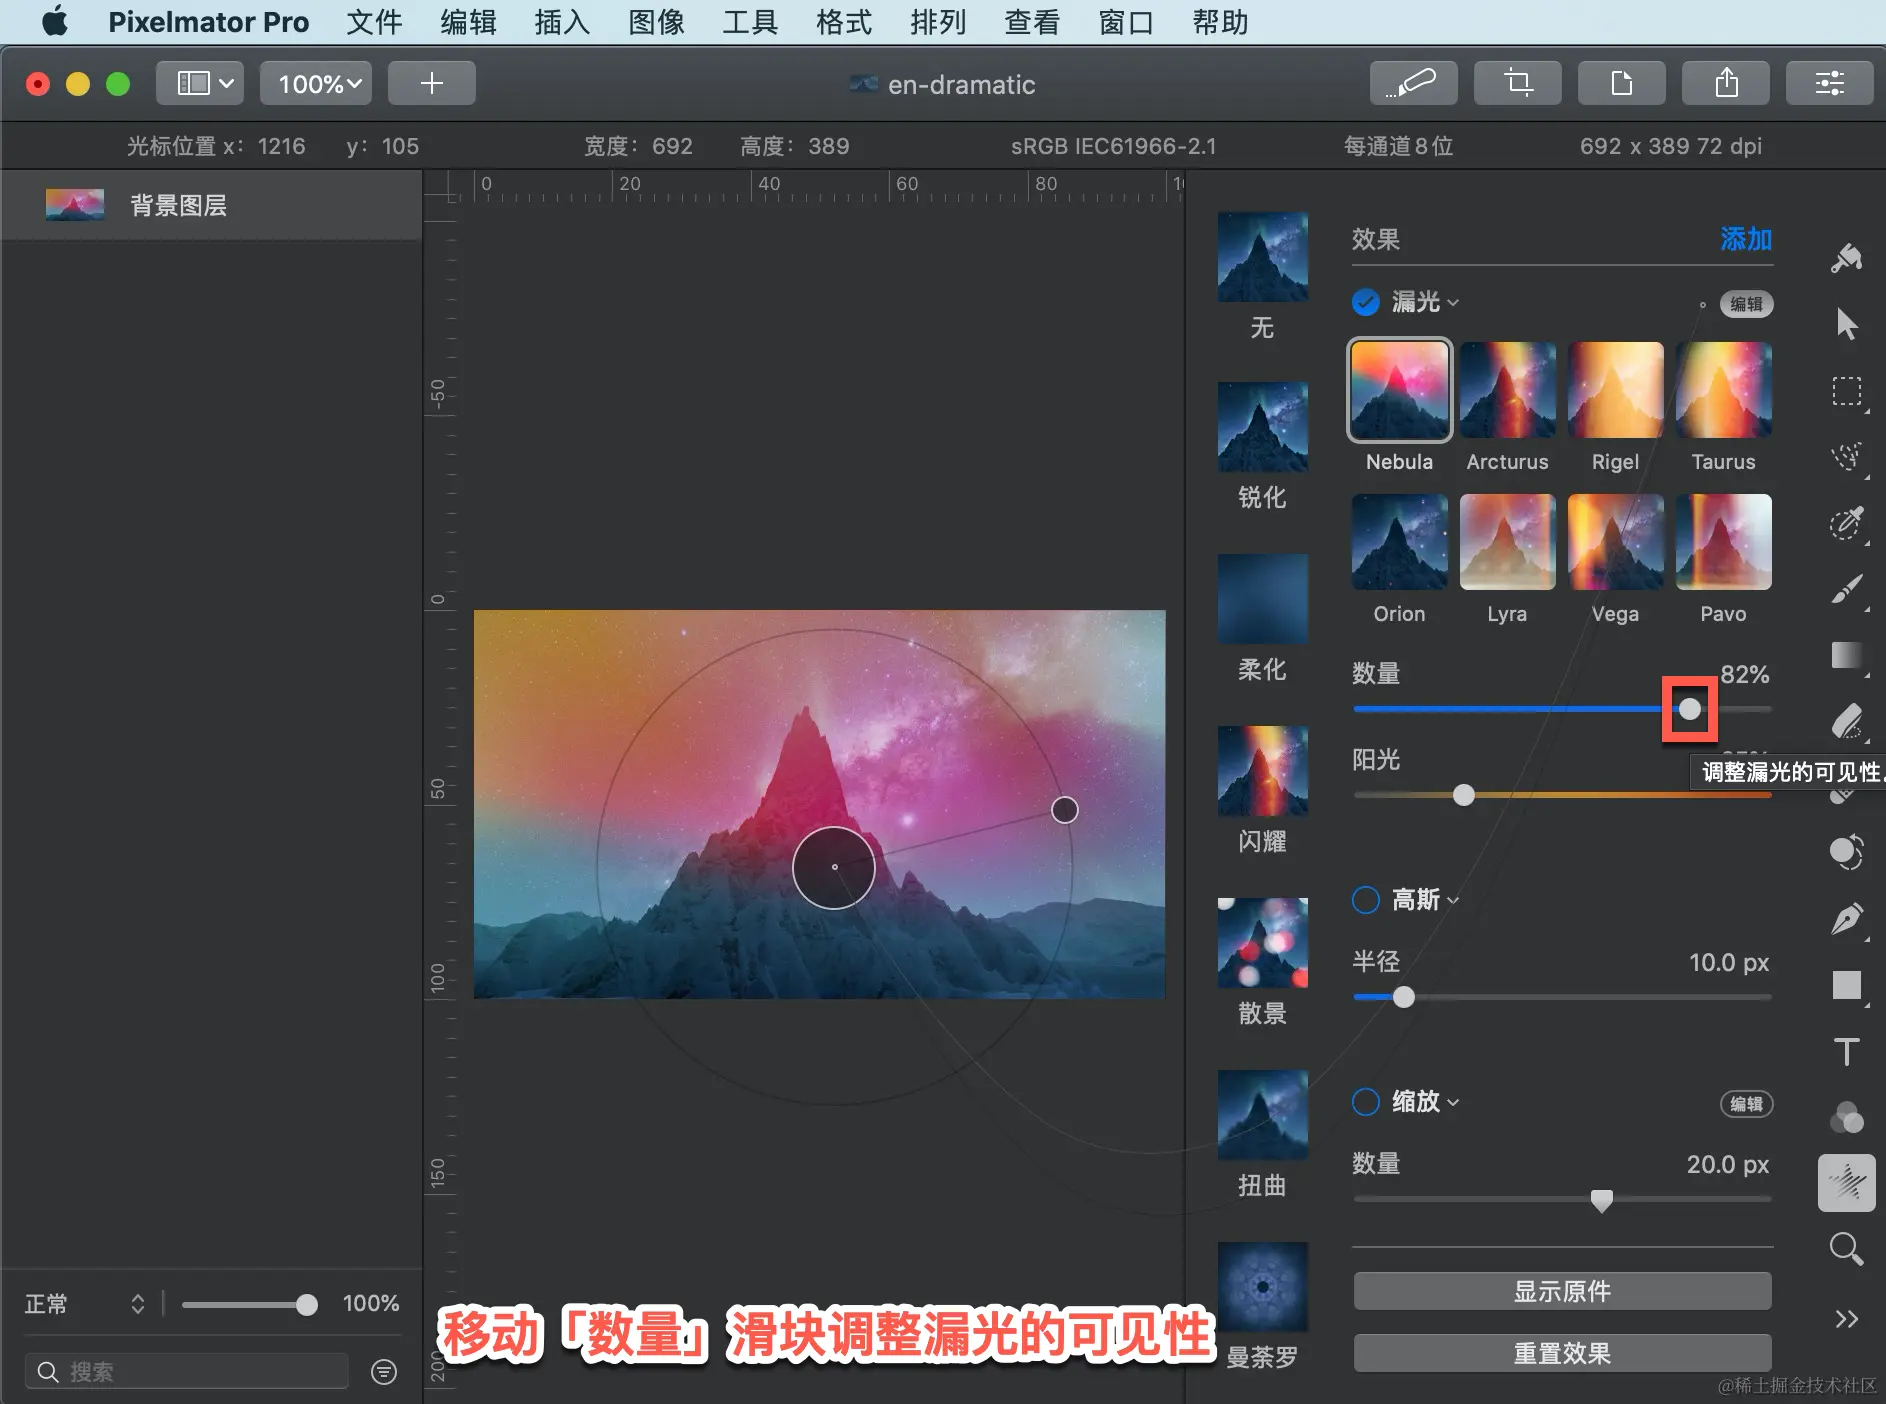Click the 搜索 layer search field
Image resolution: width=1886 pixels, height=1404 pixels.
187,1372
